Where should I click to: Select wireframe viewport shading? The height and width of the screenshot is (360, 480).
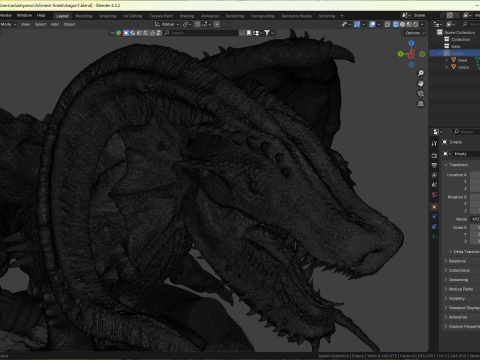coord(396,24)
